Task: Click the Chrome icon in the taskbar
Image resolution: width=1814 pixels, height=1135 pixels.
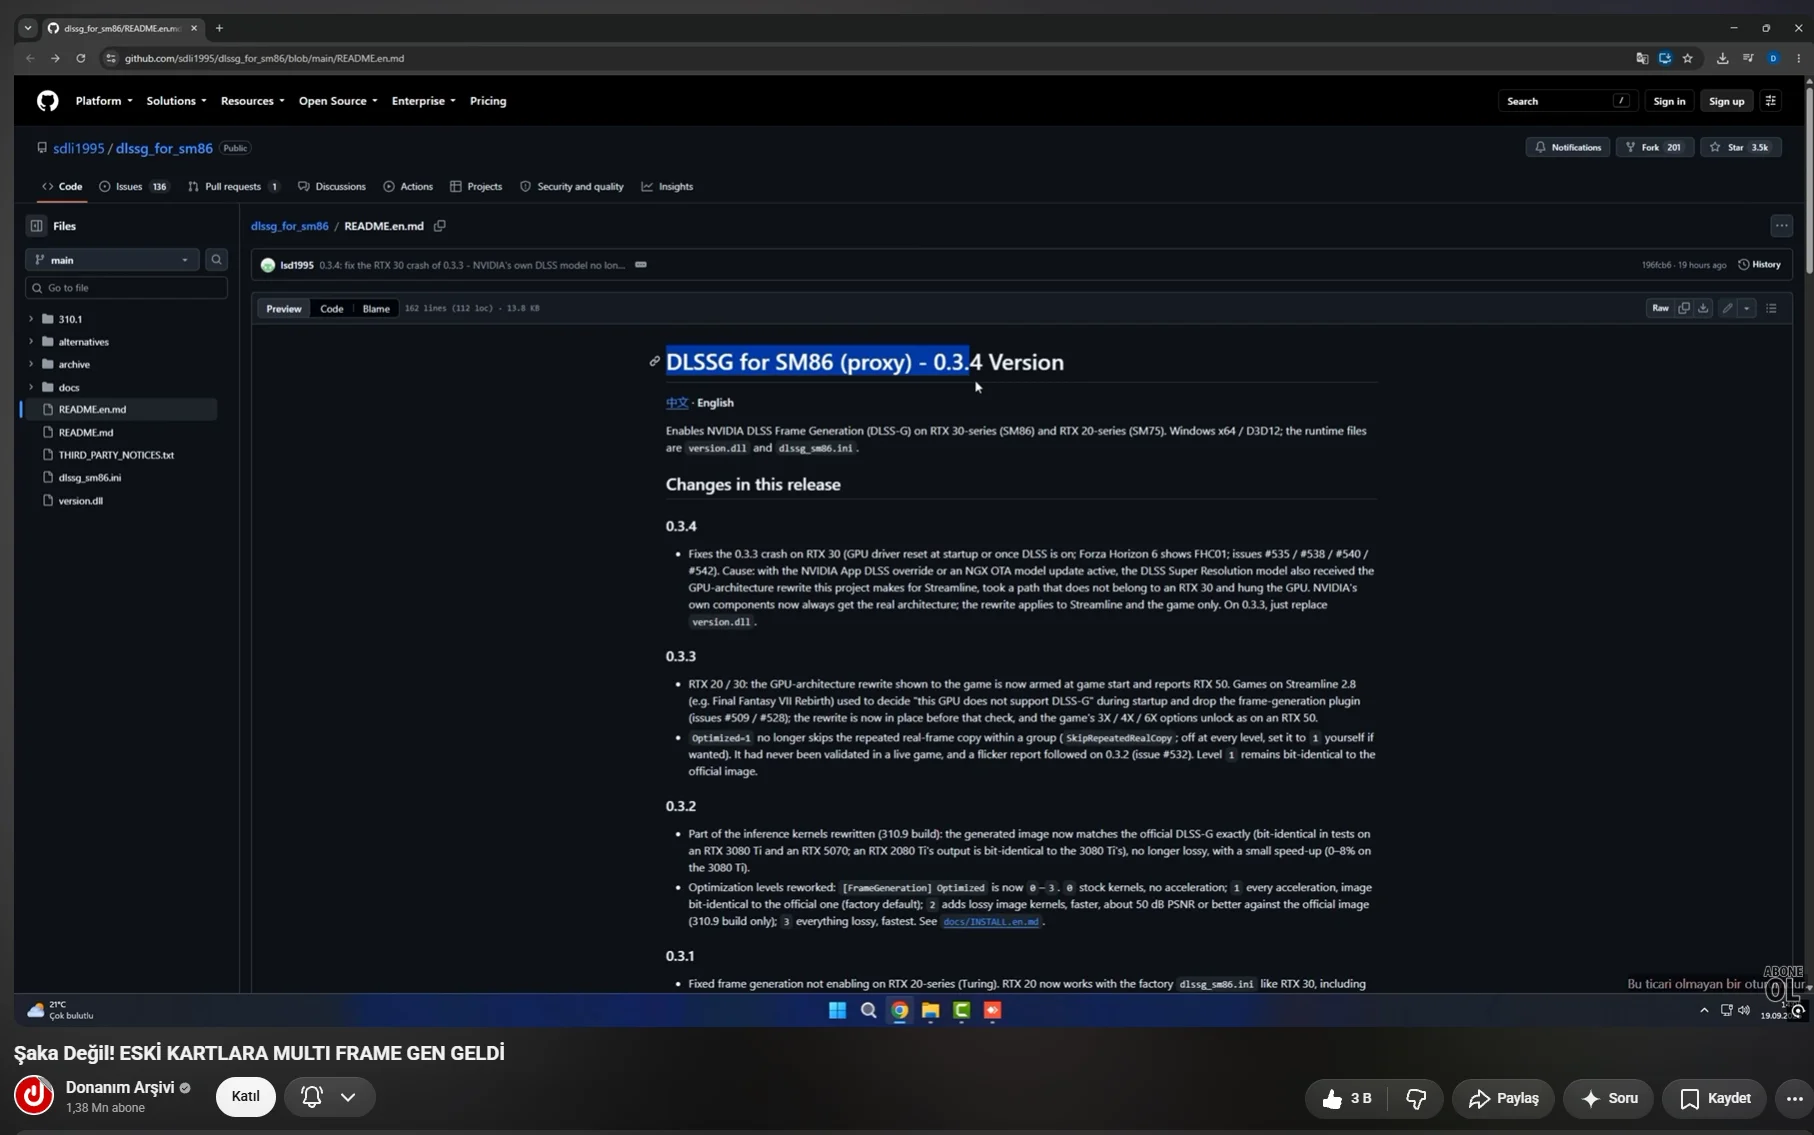Action: 899,1010
